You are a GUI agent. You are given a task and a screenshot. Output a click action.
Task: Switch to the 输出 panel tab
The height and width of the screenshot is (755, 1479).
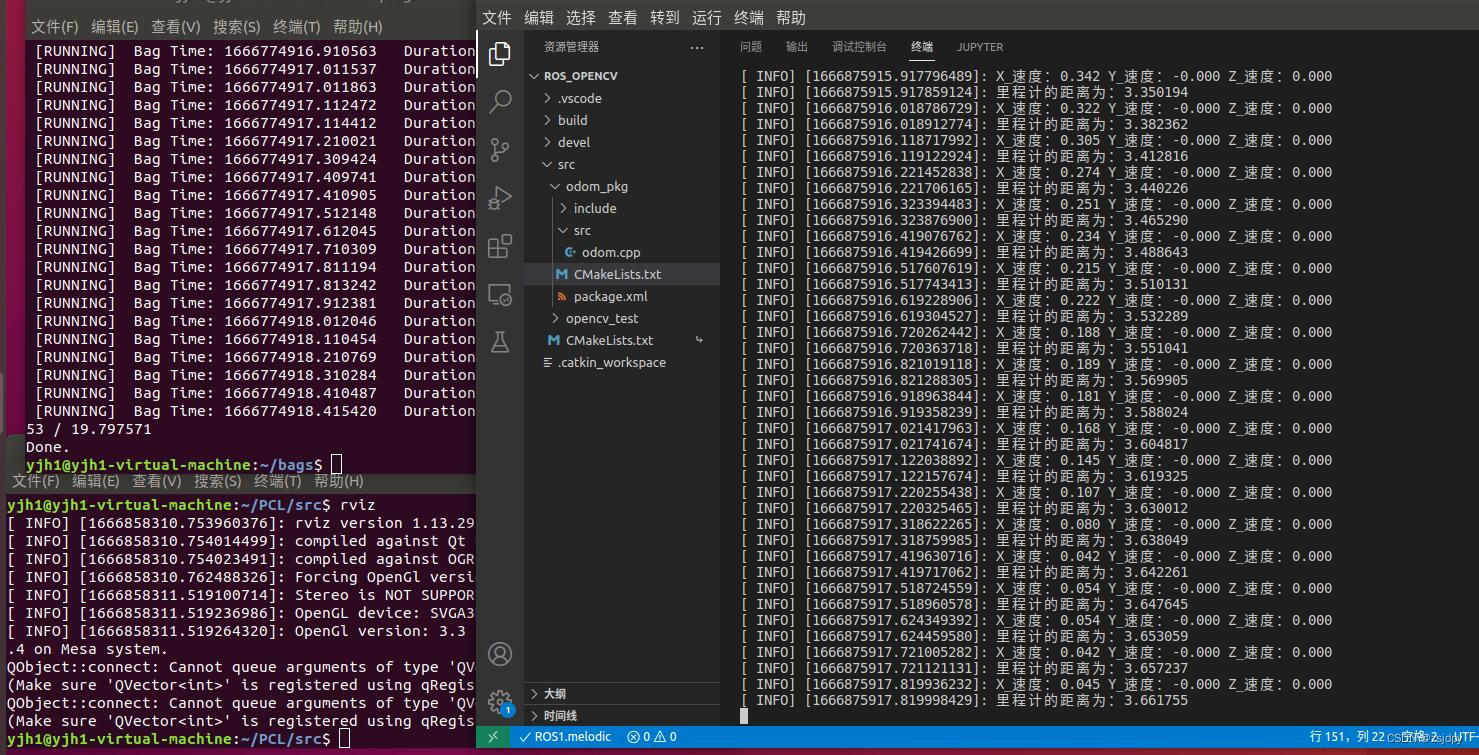[796, 47]
